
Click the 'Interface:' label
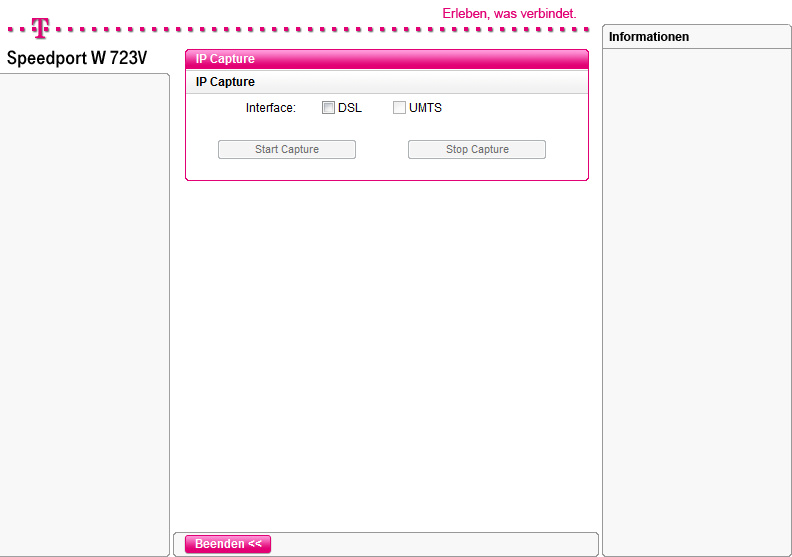(271, 108)
